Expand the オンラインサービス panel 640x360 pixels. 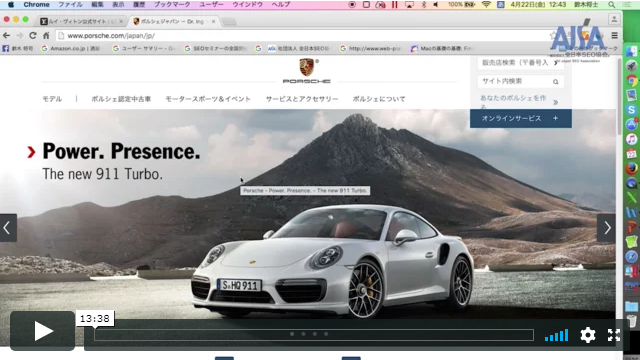[x=520, y=118]
